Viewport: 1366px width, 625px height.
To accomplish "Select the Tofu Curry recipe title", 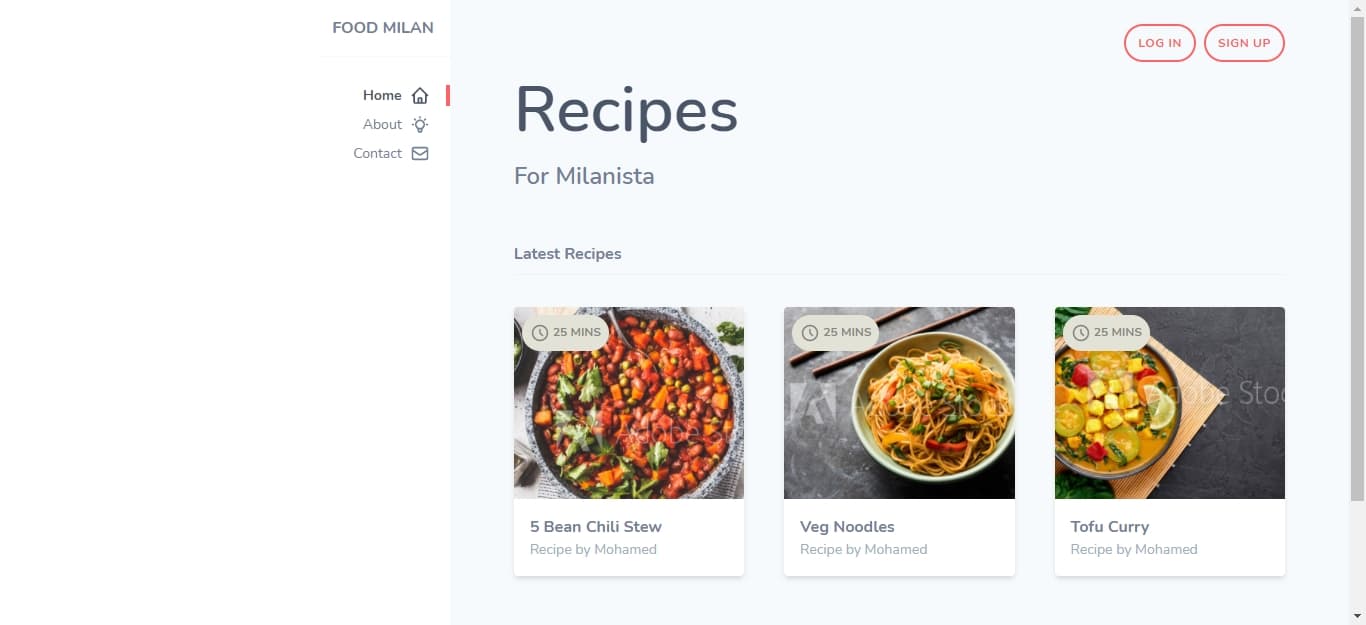I will [1110, 527].
